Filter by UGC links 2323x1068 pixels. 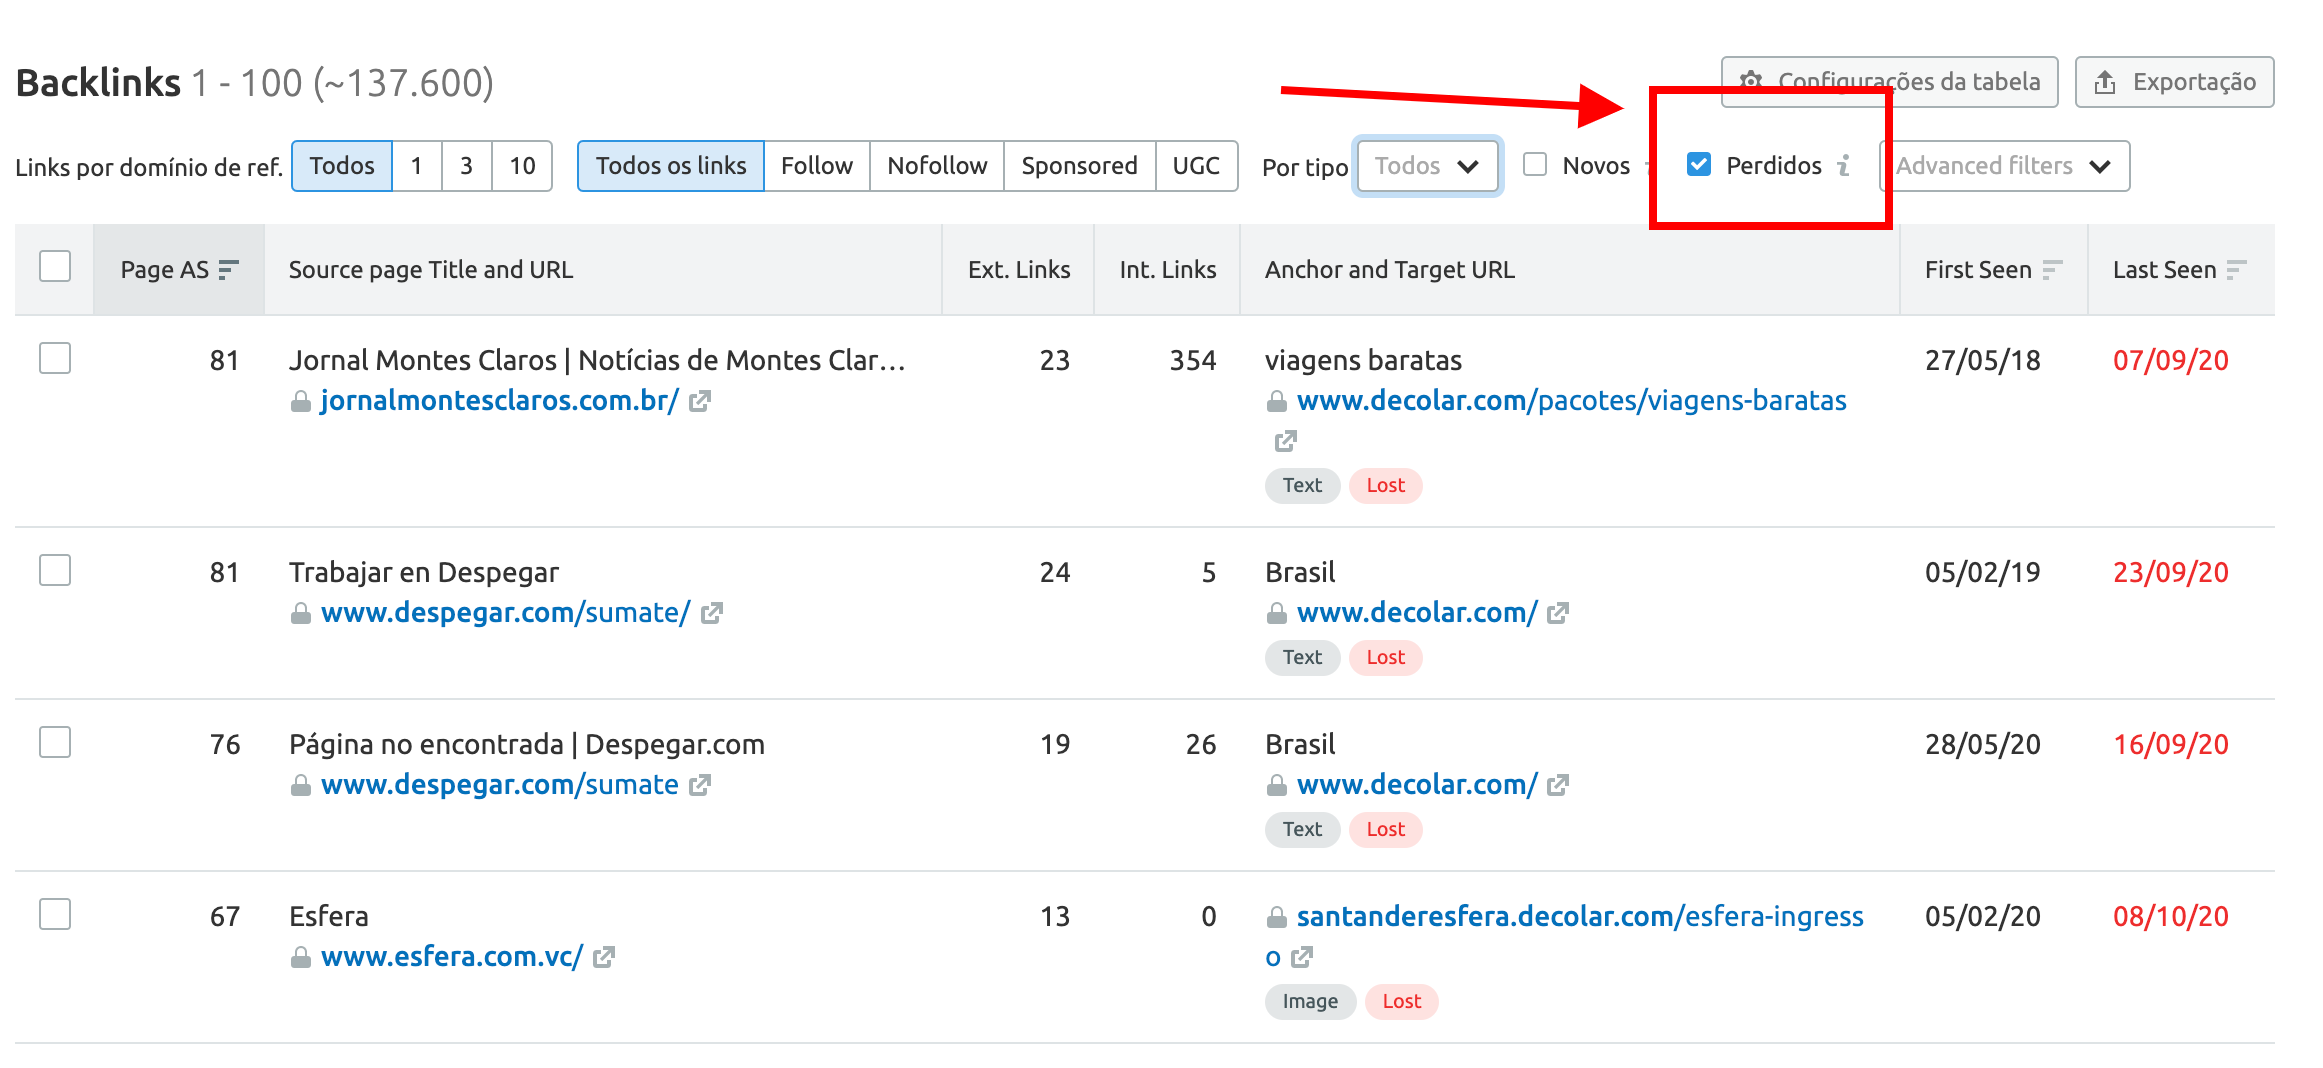pos(1196,166)
